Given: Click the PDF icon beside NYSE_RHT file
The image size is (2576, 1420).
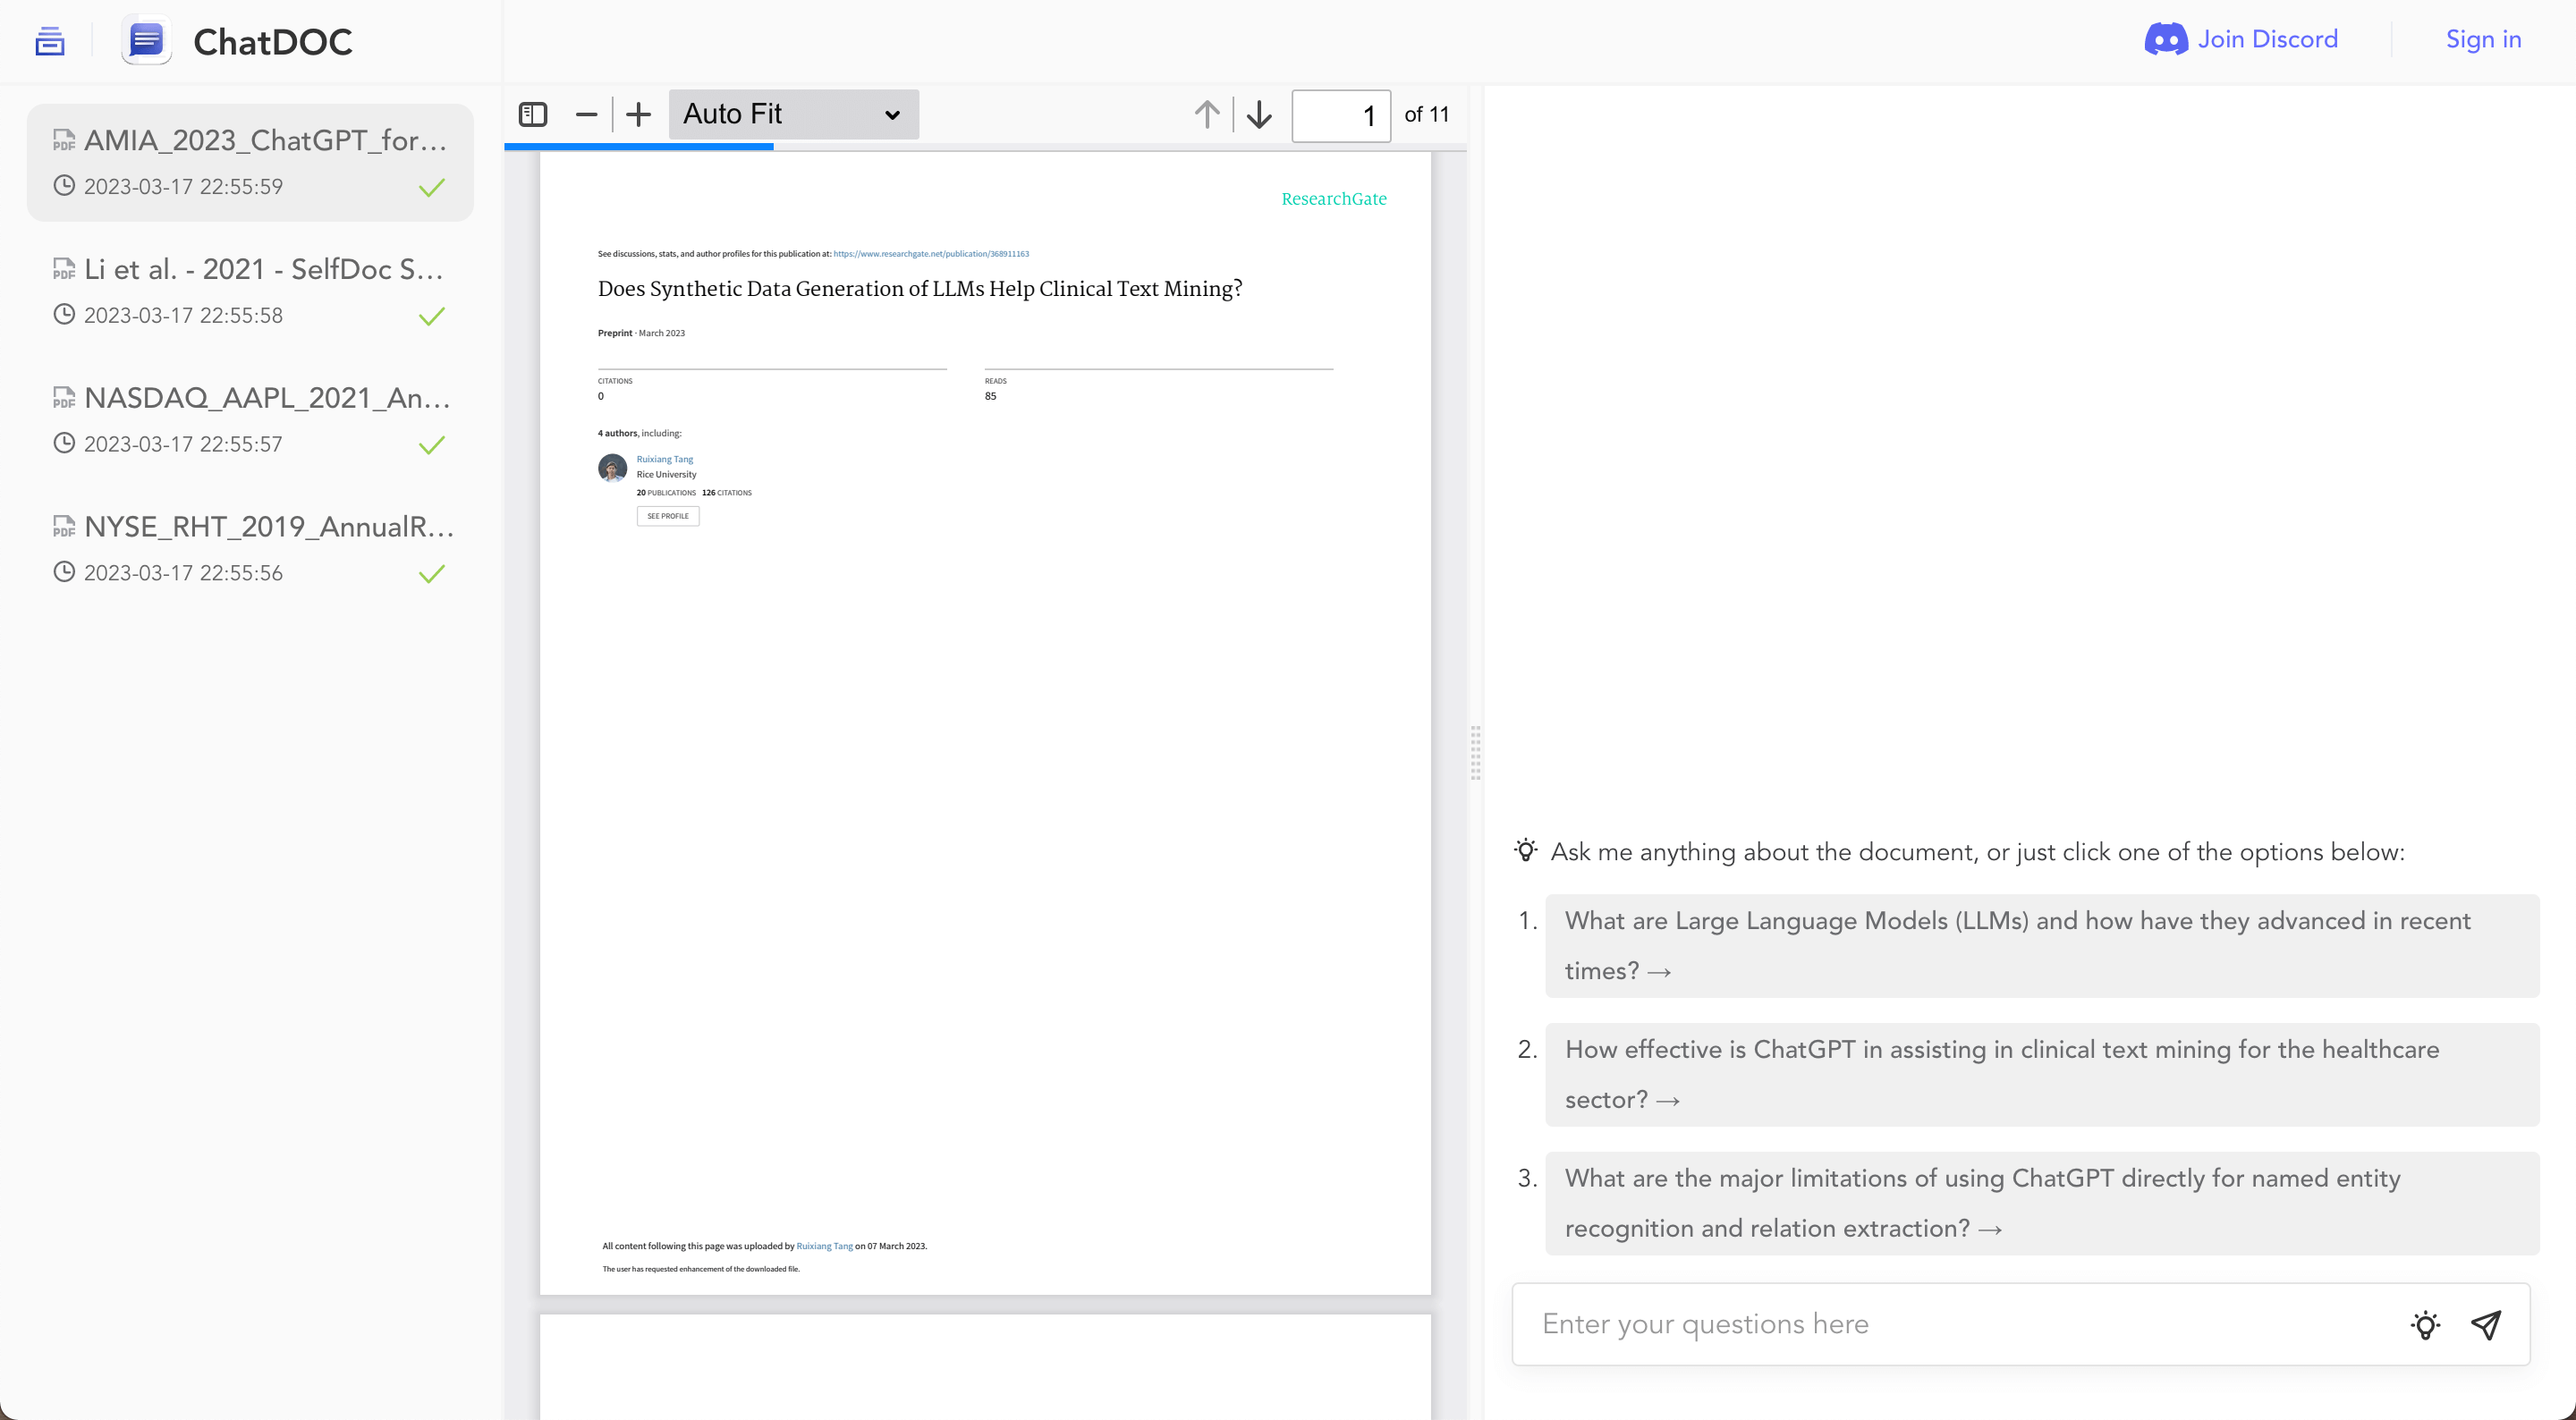Looking at the screenshot, I should pyautogui.click(x=64, y=527).
